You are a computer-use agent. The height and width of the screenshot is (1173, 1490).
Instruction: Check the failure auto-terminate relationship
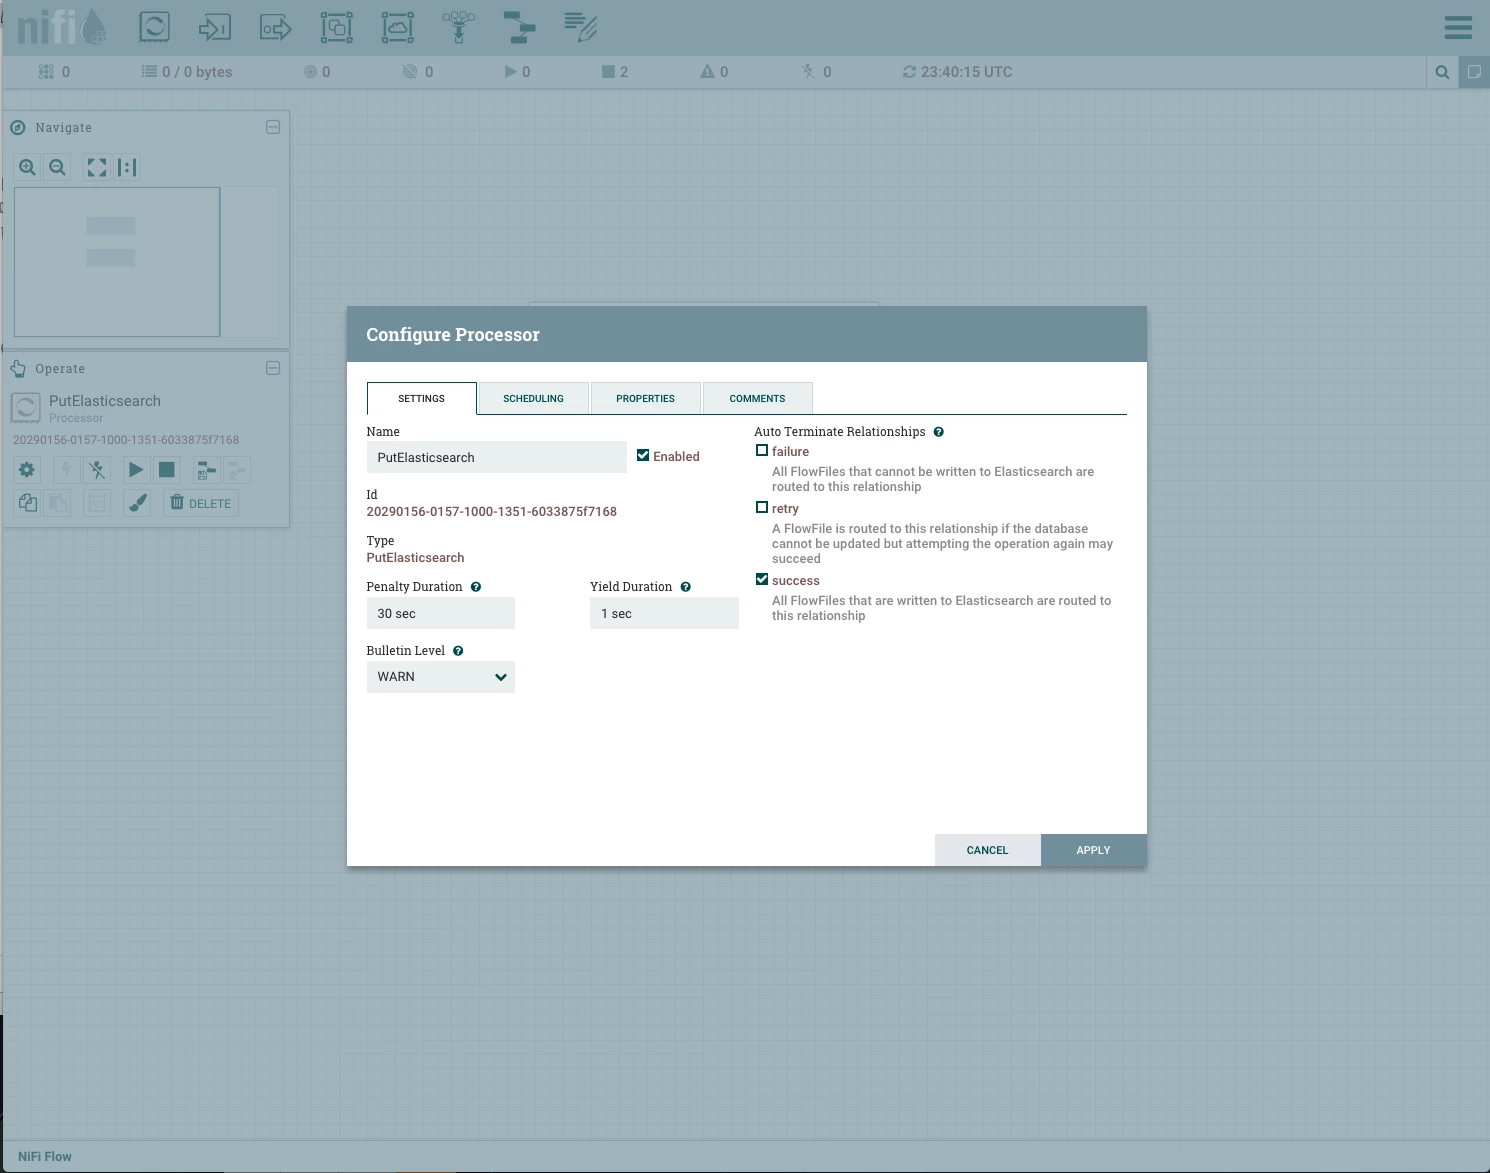click(762, 451)
